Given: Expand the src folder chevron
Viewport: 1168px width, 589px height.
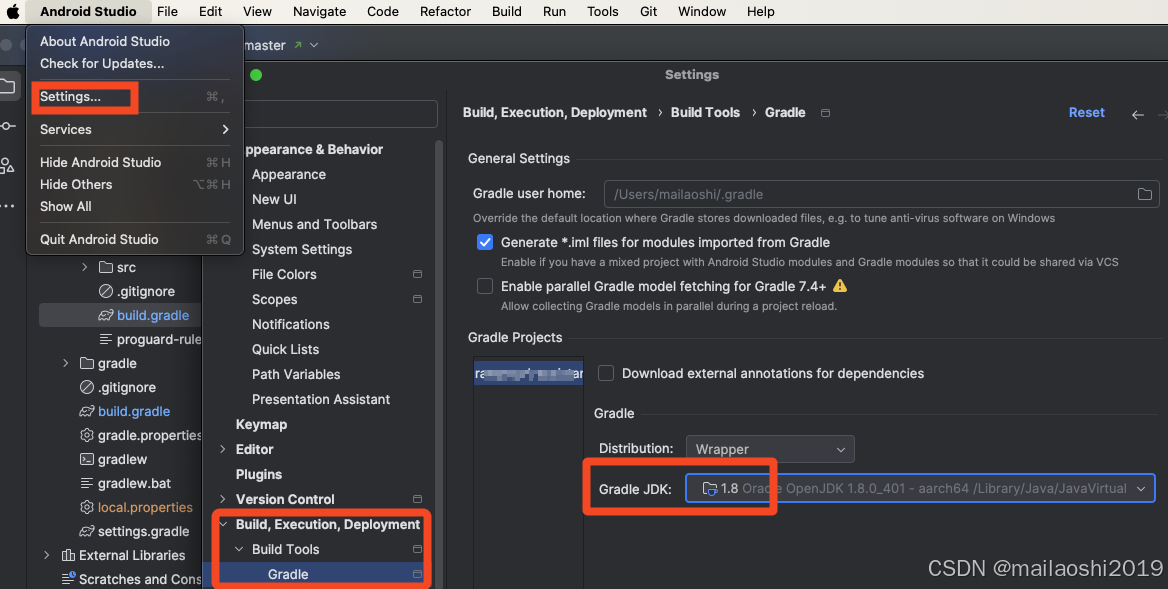Looking at the screenshot, I should point(84,267).
